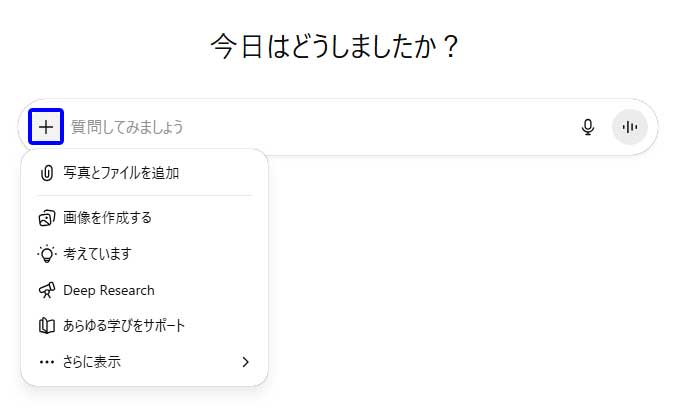This screenshot has height=411, width=674.
Task: Enable the 考えています option
Action: [97, 254]
